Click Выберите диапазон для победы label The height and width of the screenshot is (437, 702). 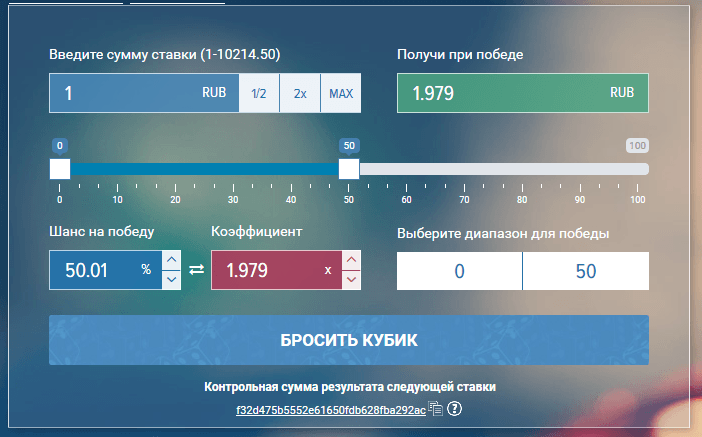coord(503,233)
